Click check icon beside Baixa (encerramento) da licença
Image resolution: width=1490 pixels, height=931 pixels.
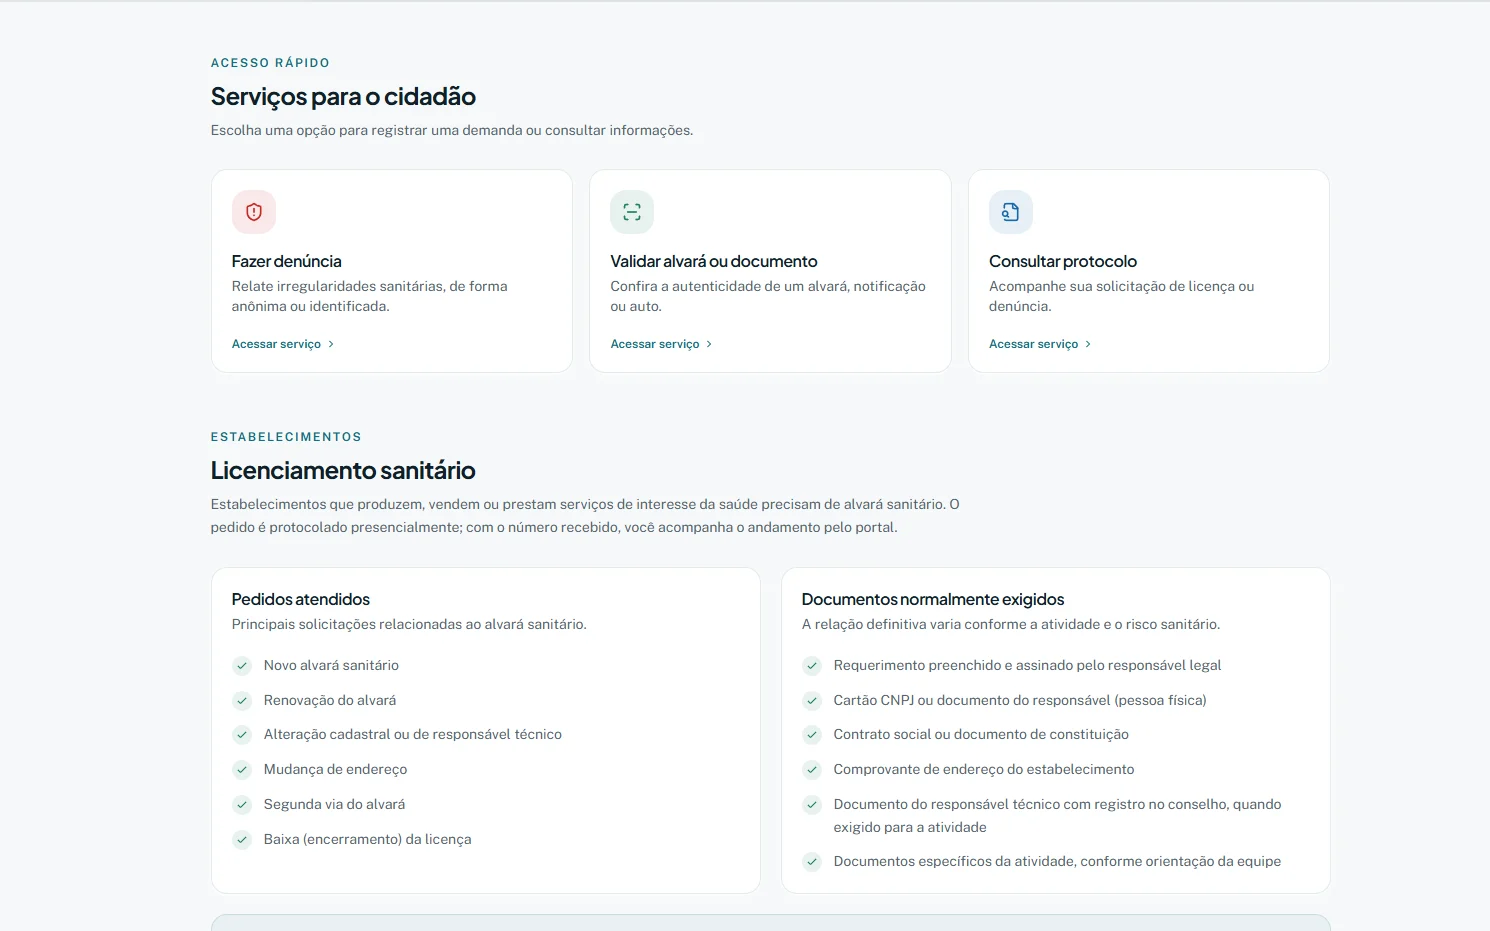click(242, 840)
